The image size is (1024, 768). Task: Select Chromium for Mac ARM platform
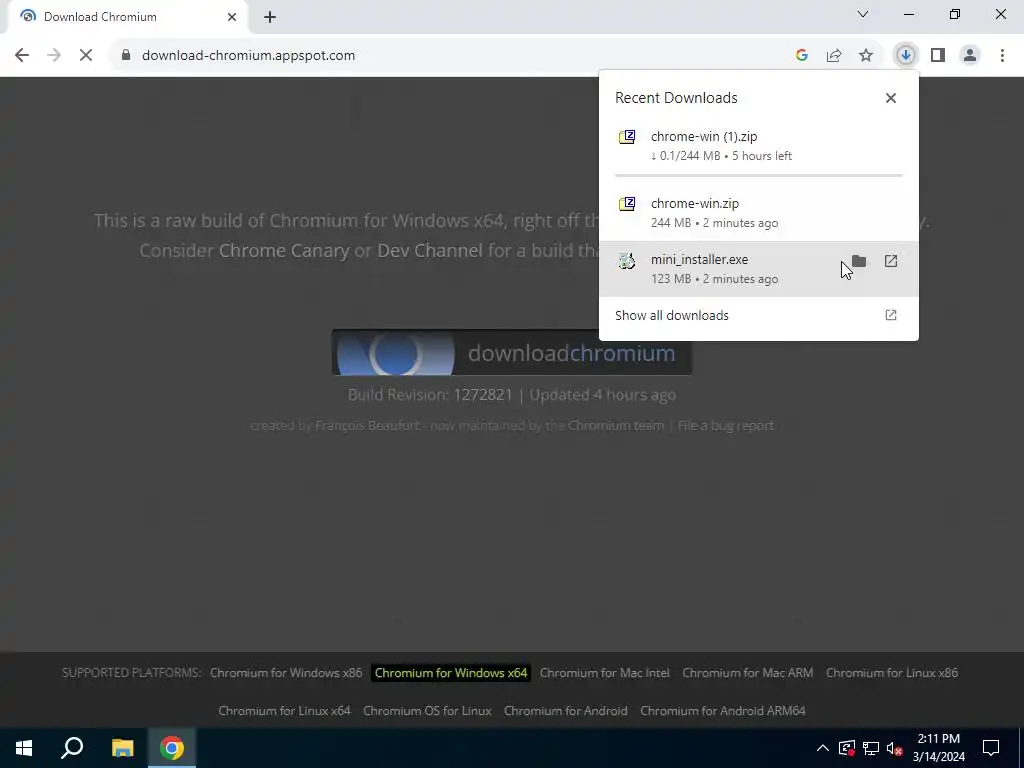point(748,673)
